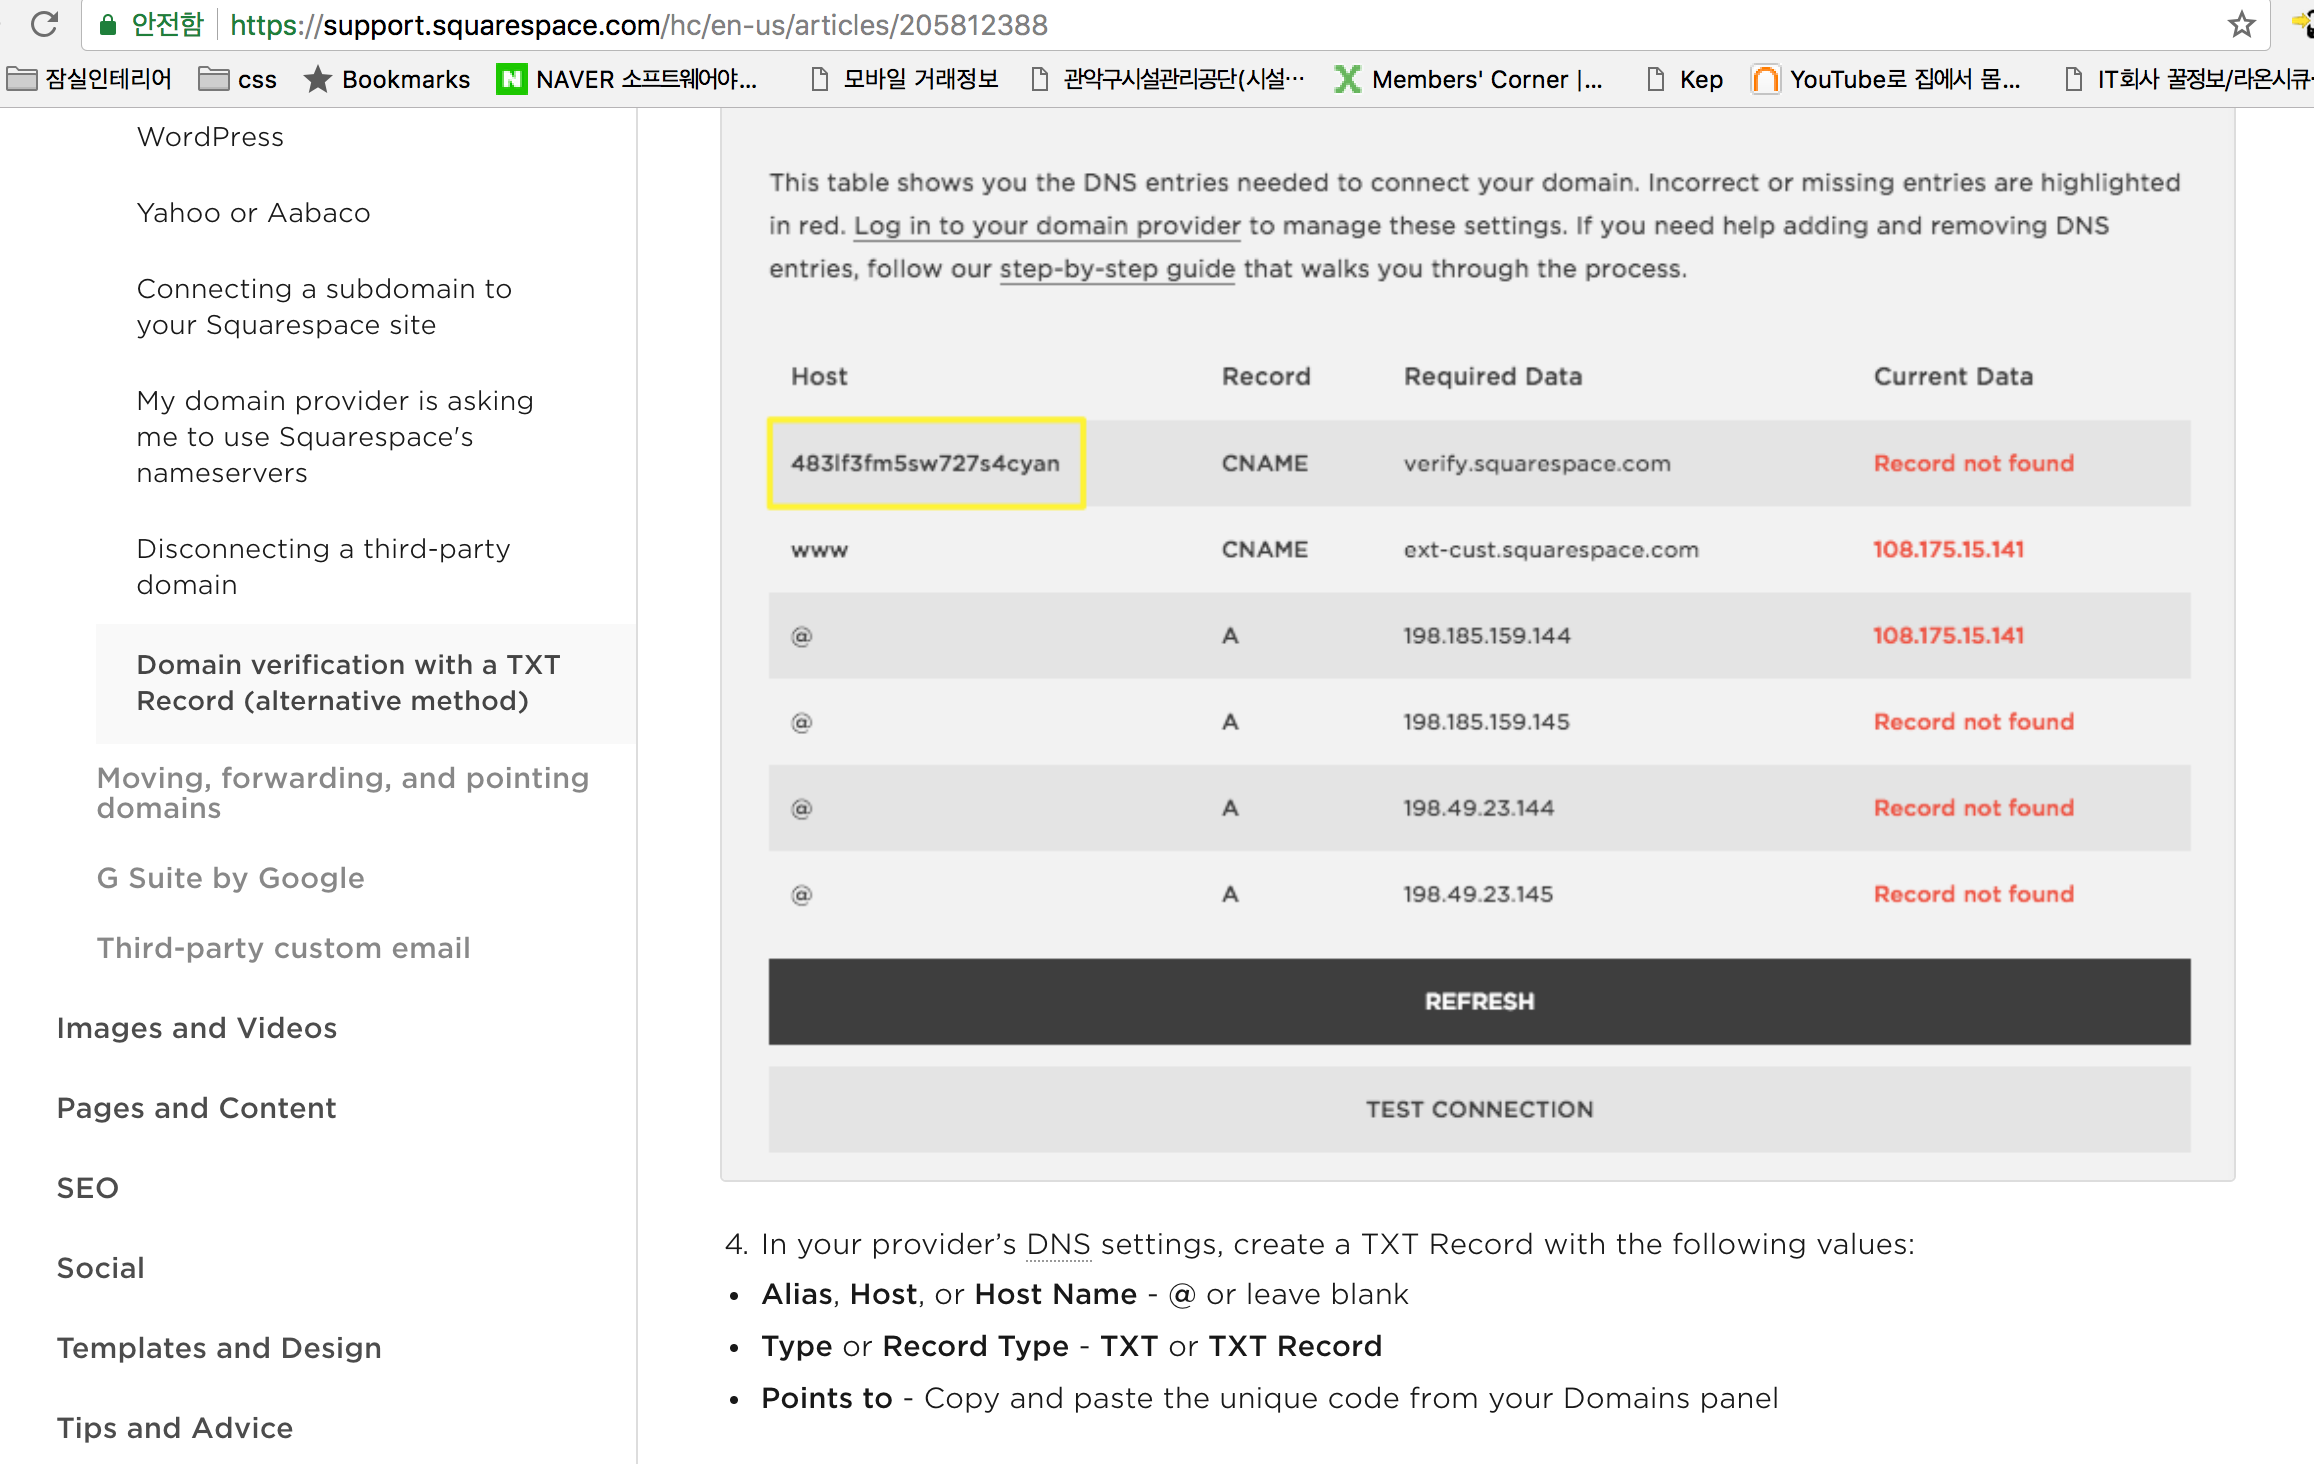Expand the Images and Videos category

(196, 1028)
